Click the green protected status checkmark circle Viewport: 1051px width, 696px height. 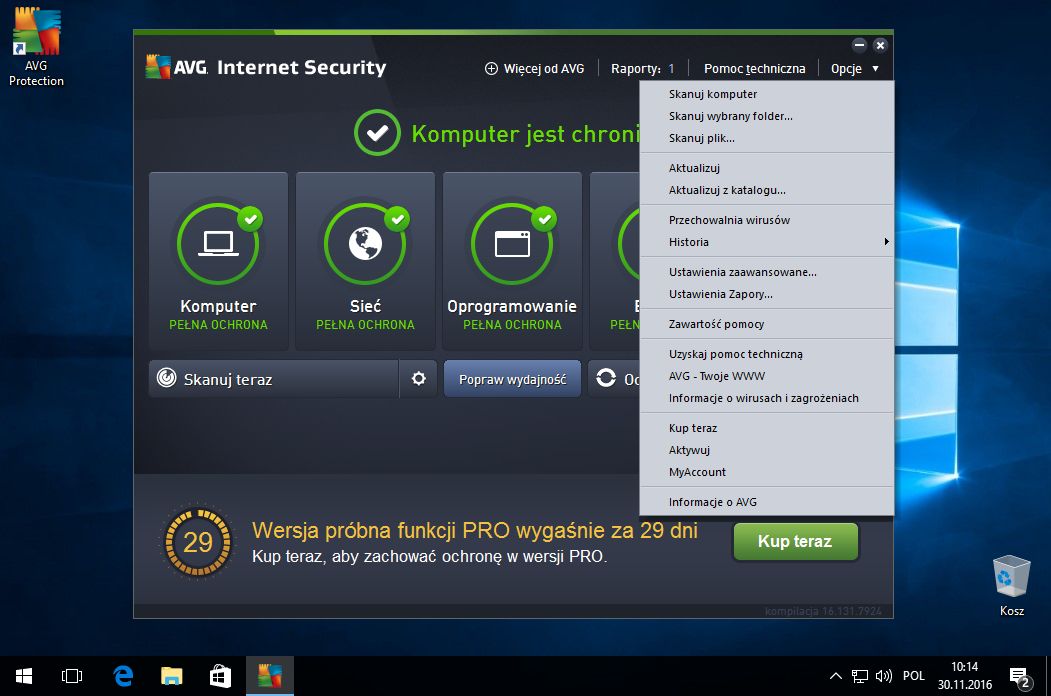377,133
